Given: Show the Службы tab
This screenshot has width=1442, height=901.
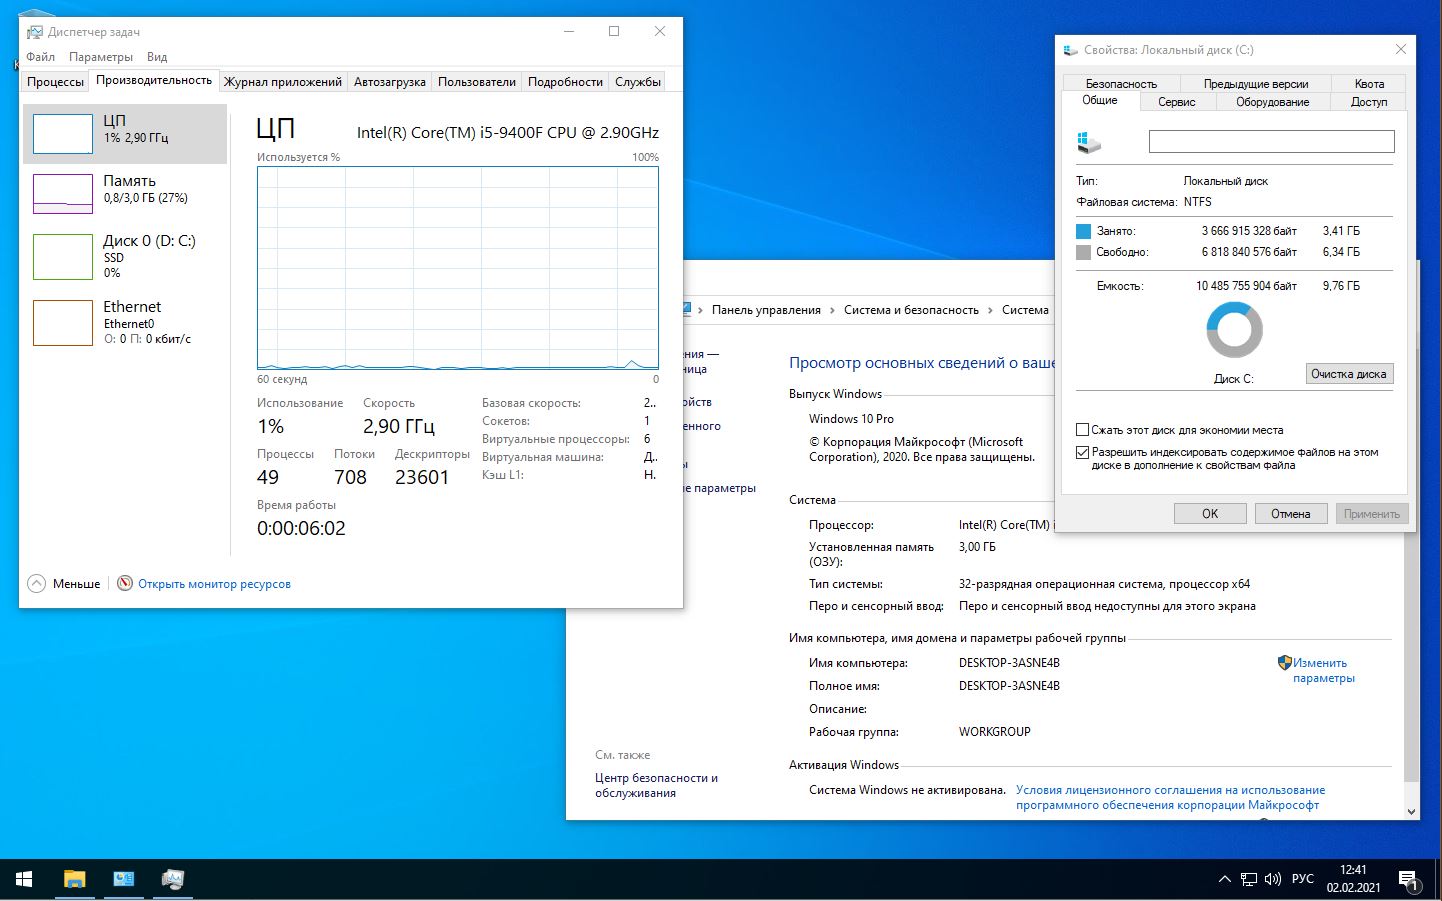Looking at the screenshot, I should (638, 82).
